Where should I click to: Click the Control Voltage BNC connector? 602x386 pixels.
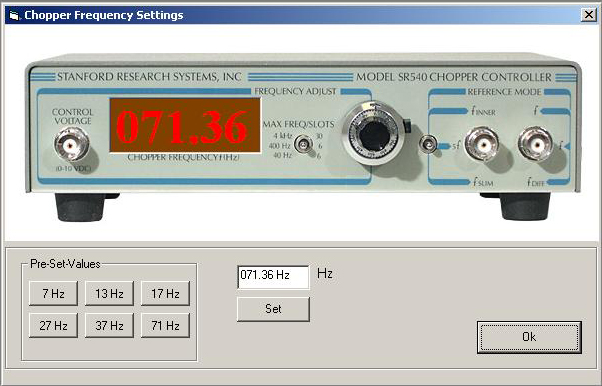72,144
